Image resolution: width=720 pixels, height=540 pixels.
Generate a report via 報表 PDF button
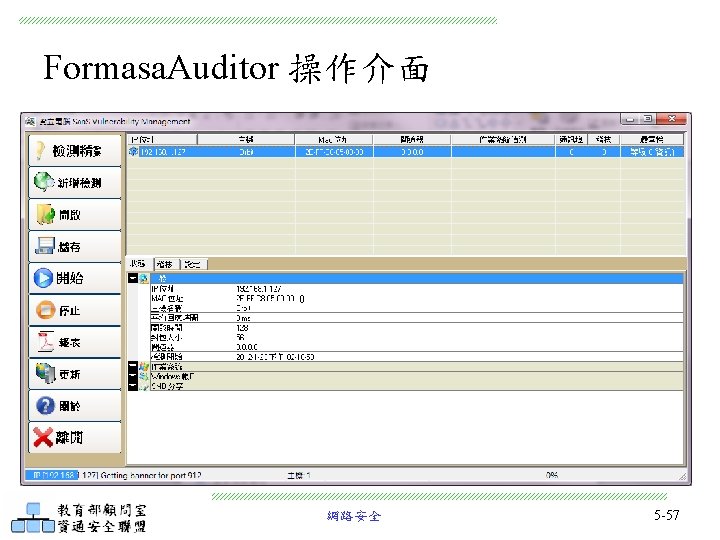75,342
